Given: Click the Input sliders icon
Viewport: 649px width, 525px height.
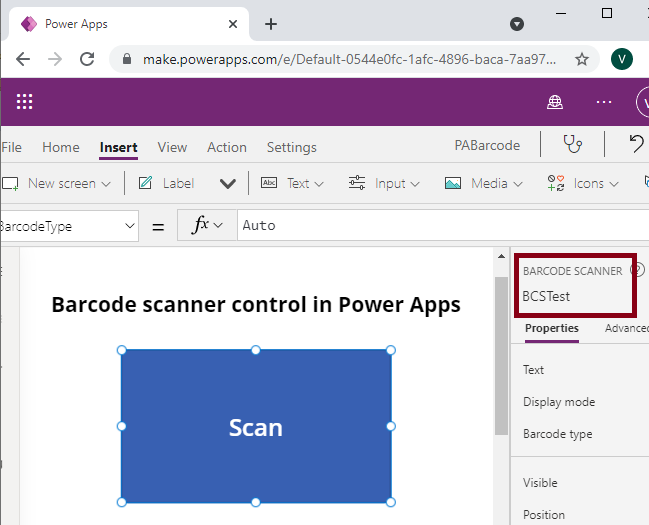Looking at the screenshot, I should 357,183.
